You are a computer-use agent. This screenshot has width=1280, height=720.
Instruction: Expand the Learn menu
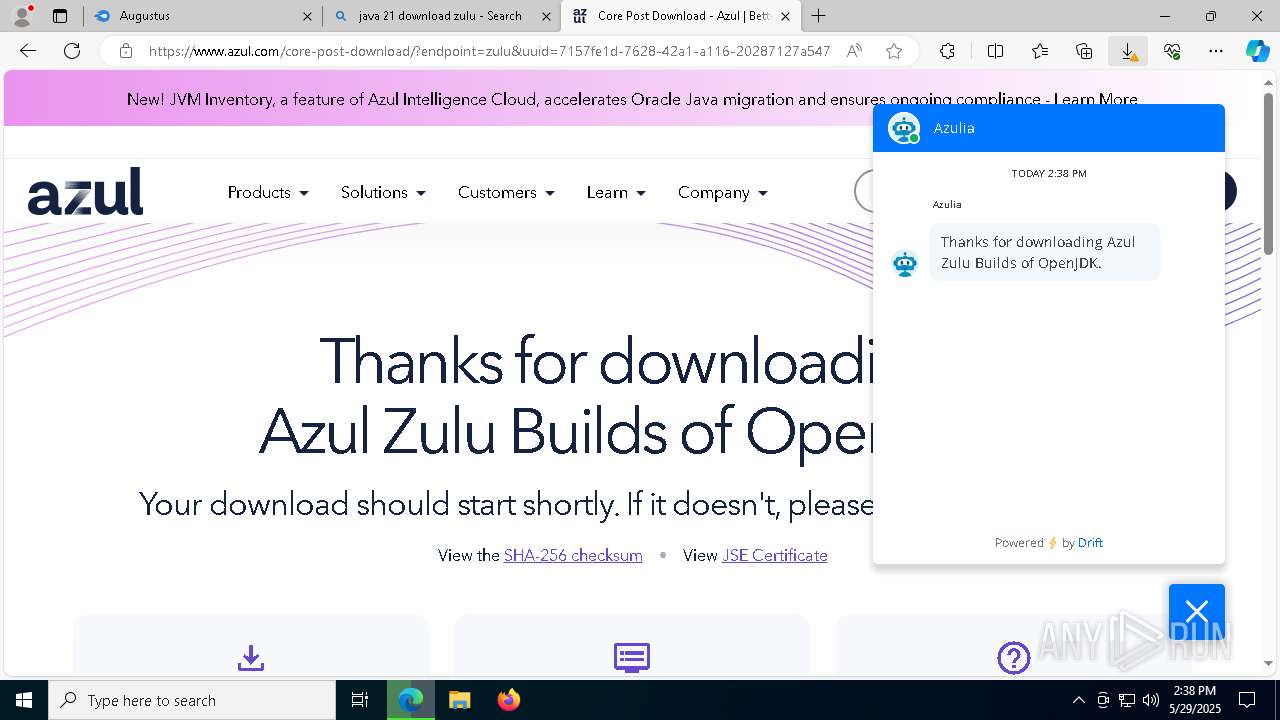coord(616,192)
